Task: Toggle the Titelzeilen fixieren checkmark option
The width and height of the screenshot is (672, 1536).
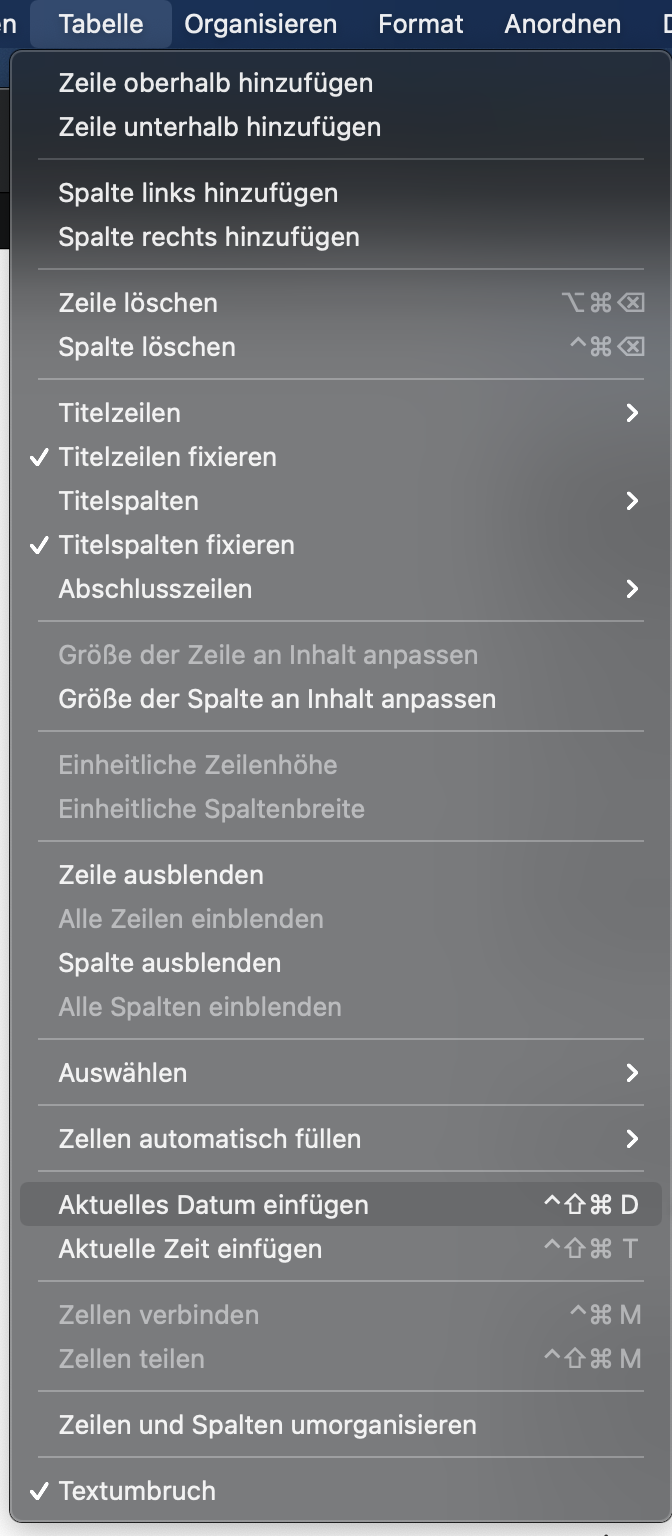Action: [x=168, y=457]
